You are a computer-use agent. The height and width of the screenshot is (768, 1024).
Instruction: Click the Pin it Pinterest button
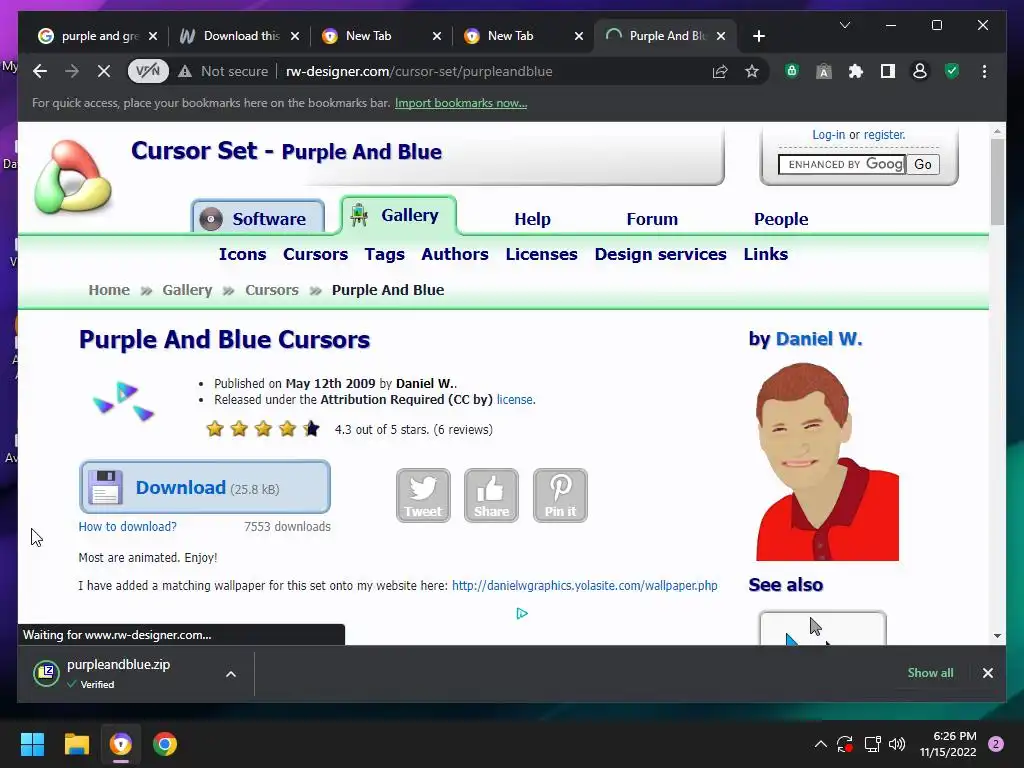[560, 495]
